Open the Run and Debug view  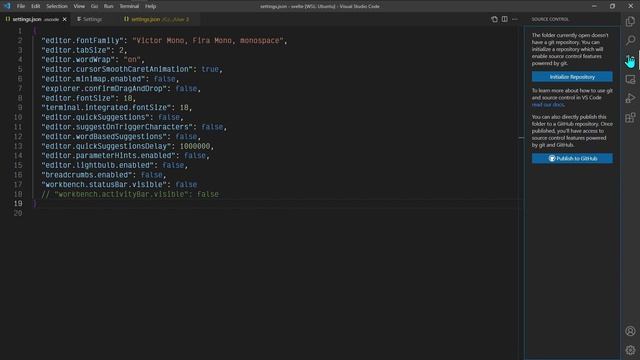pos(630,98)
